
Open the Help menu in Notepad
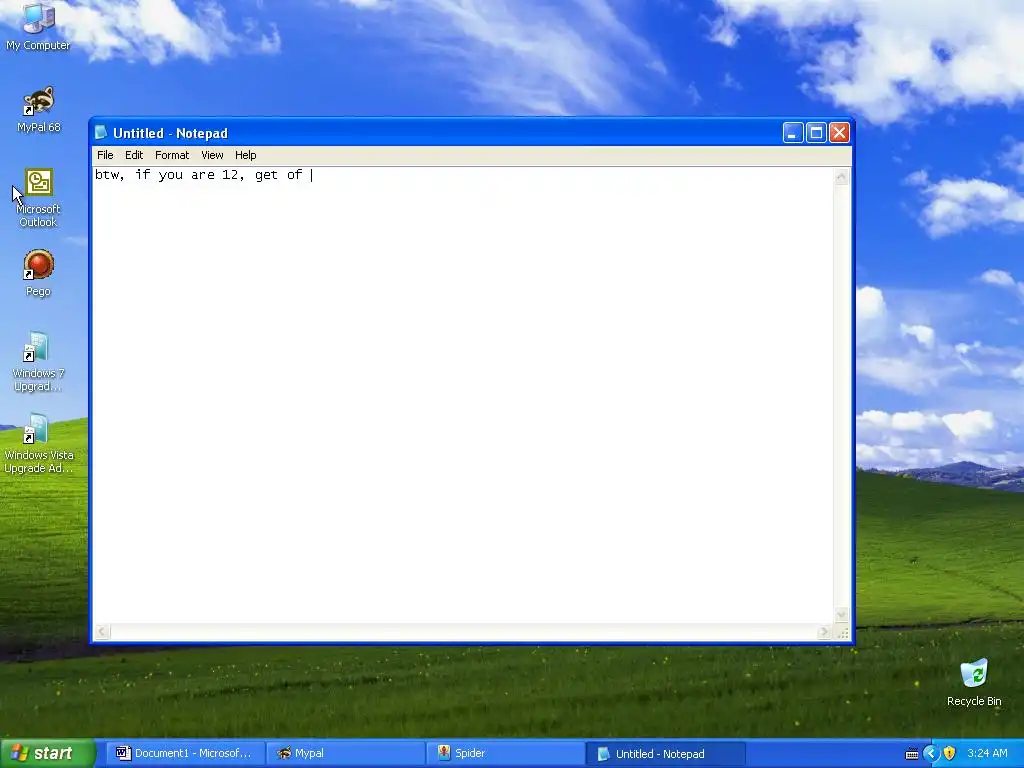[246, 155]
